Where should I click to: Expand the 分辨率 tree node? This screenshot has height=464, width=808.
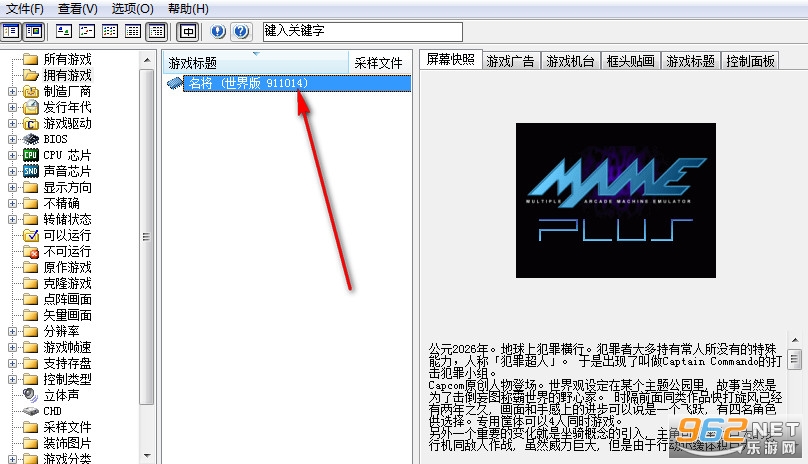click(x=12, y=332)
